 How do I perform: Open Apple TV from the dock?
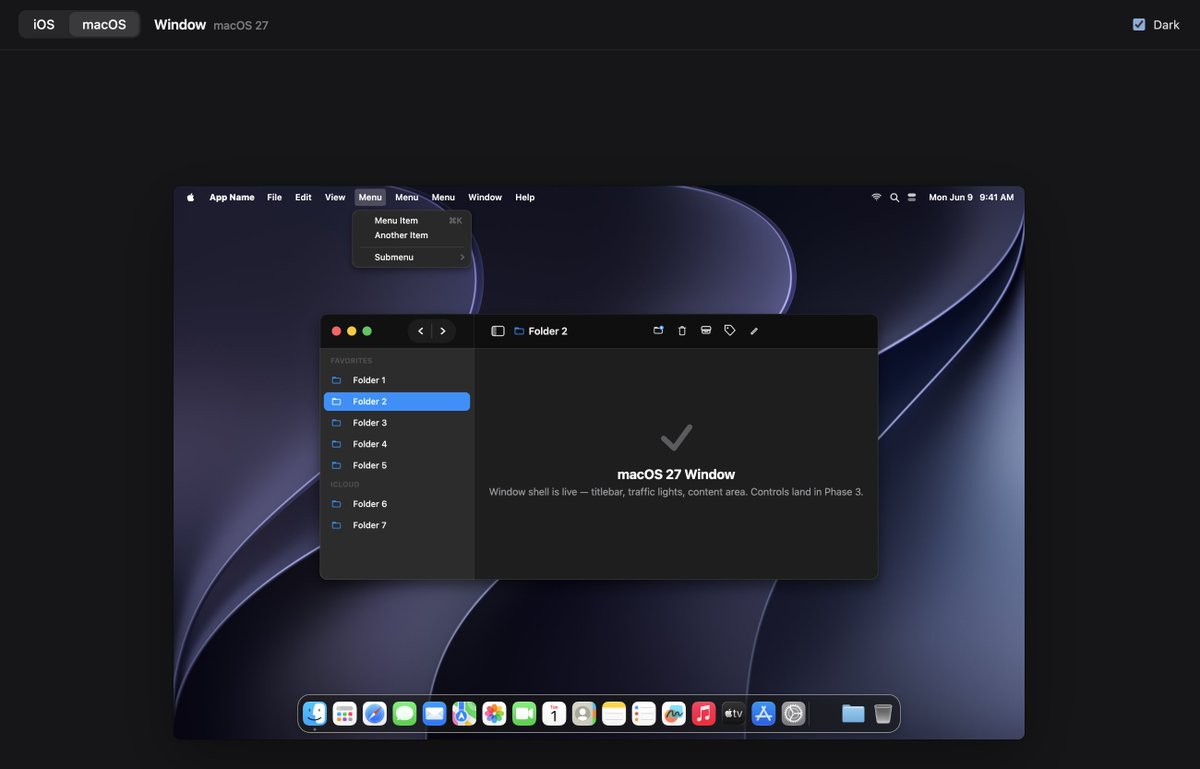coord(733,713)
